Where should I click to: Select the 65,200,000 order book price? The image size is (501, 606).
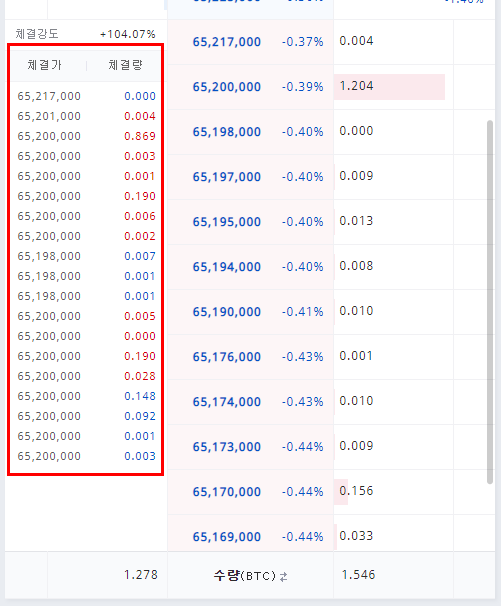point(227,87)
